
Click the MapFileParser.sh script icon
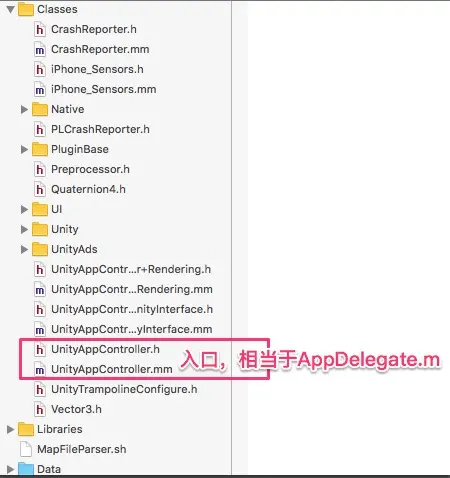(x=26, y=449)
